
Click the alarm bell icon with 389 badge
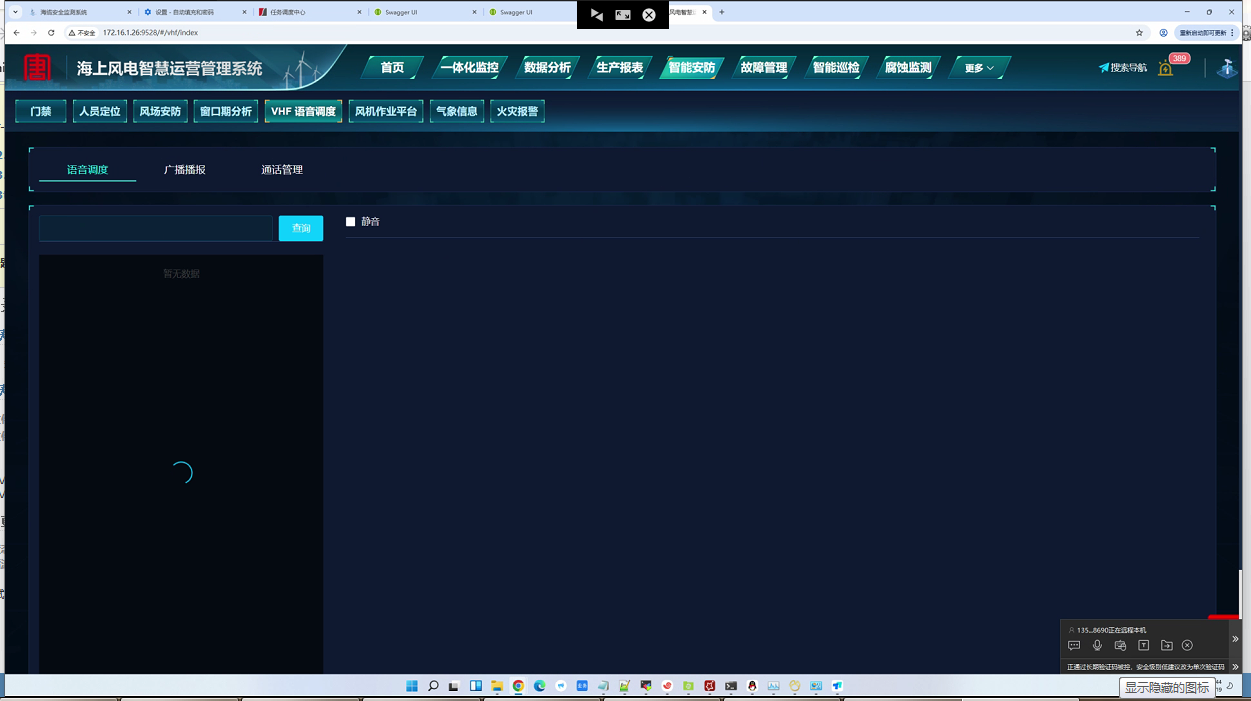1166,68
